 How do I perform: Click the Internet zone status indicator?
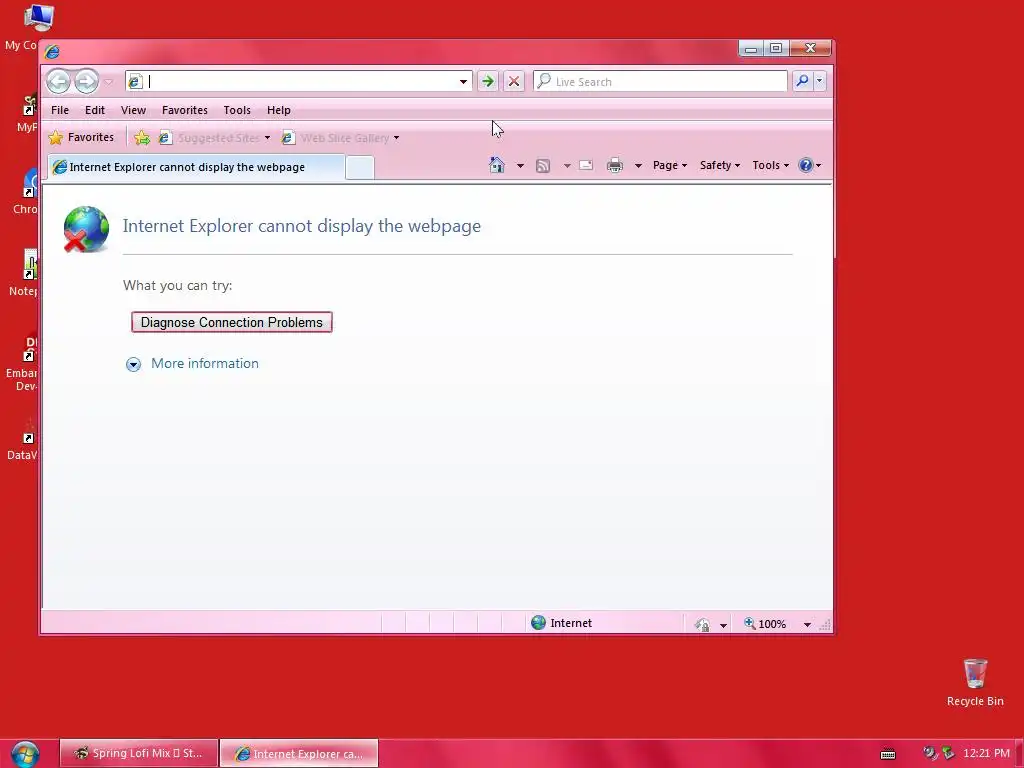562,623
